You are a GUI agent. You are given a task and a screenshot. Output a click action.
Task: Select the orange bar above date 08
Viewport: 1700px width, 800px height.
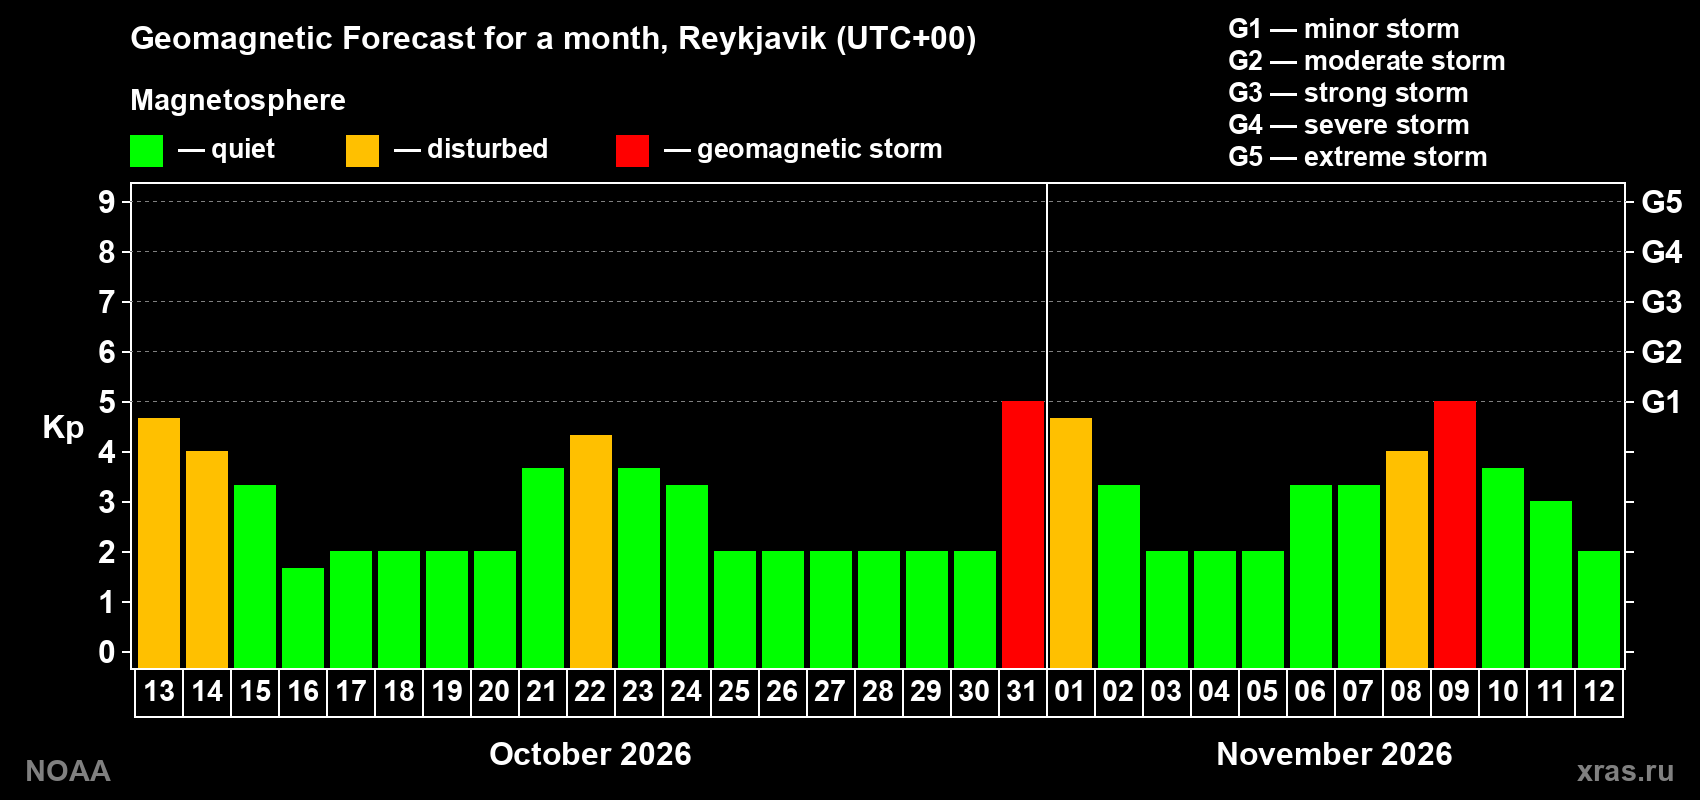click(x=1407, y=560)
